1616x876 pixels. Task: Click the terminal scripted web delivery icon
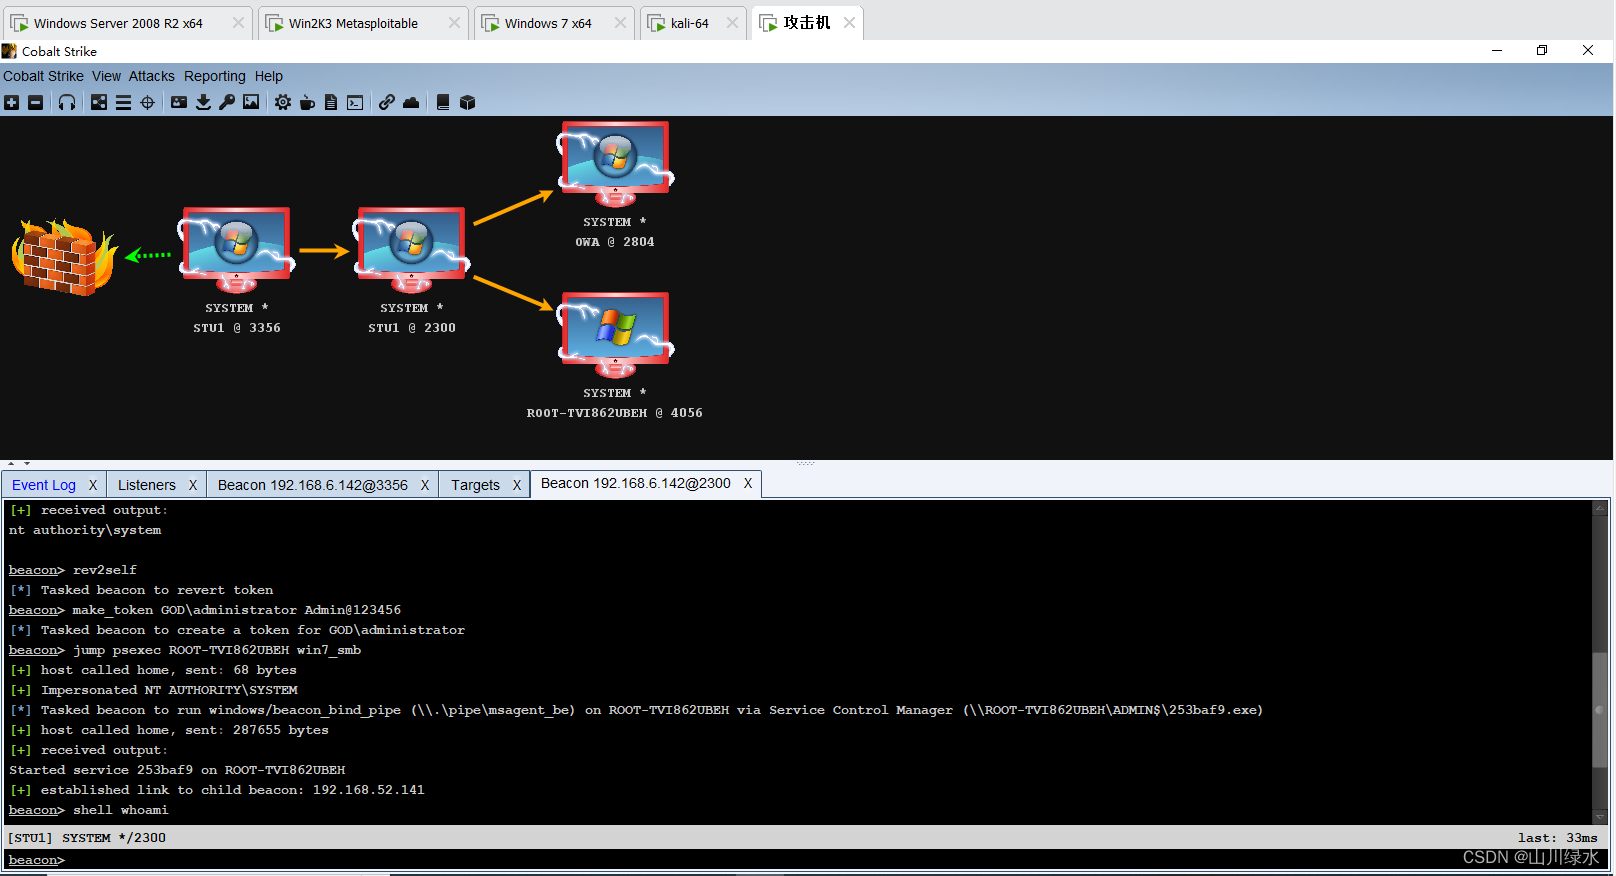click(355, 102)
